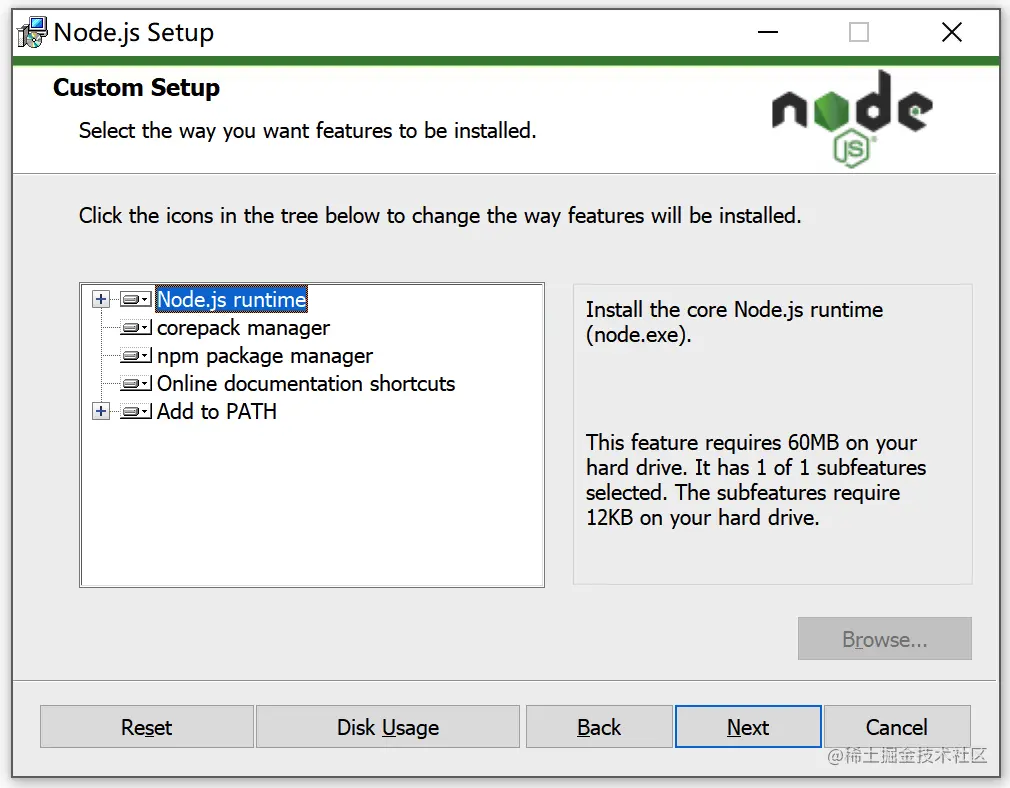Image resolution: width=1010 pixels, height=788 pixels.
Task: Open npm package manager feature dropdown icon
Action: click(136, 356)
